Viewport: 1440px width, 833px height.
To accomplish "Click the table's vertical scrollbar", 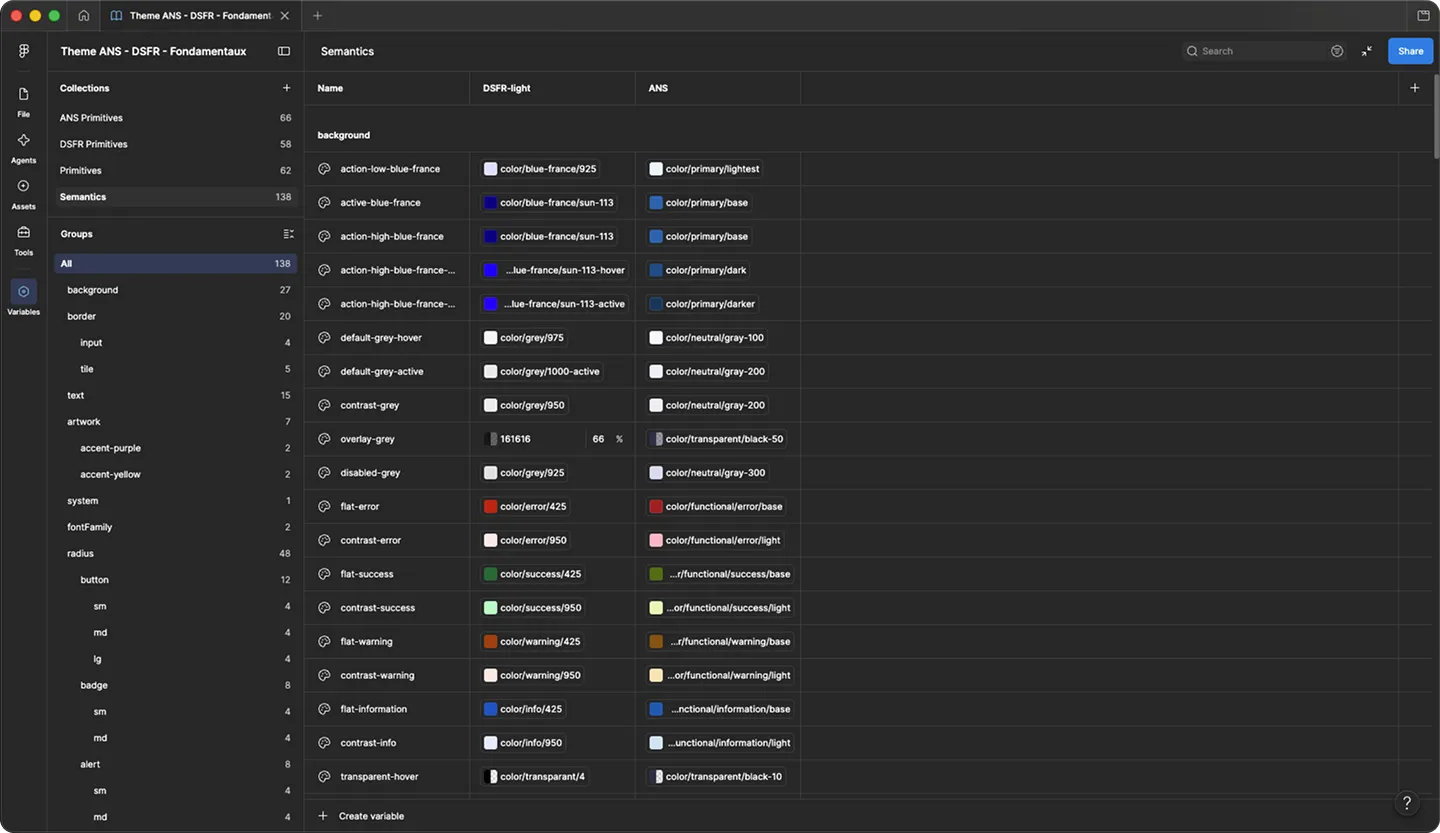I will [1436, 115].
